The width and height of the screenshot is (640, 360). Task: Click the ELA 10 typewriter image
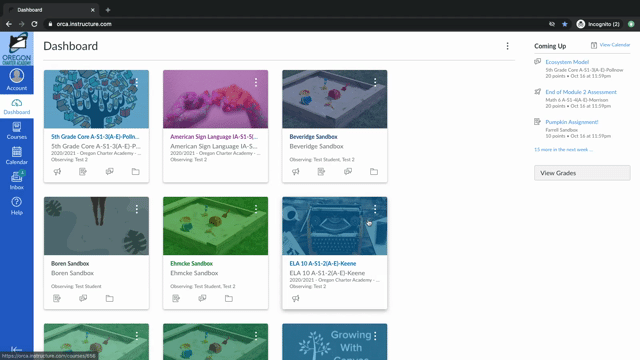335,226
